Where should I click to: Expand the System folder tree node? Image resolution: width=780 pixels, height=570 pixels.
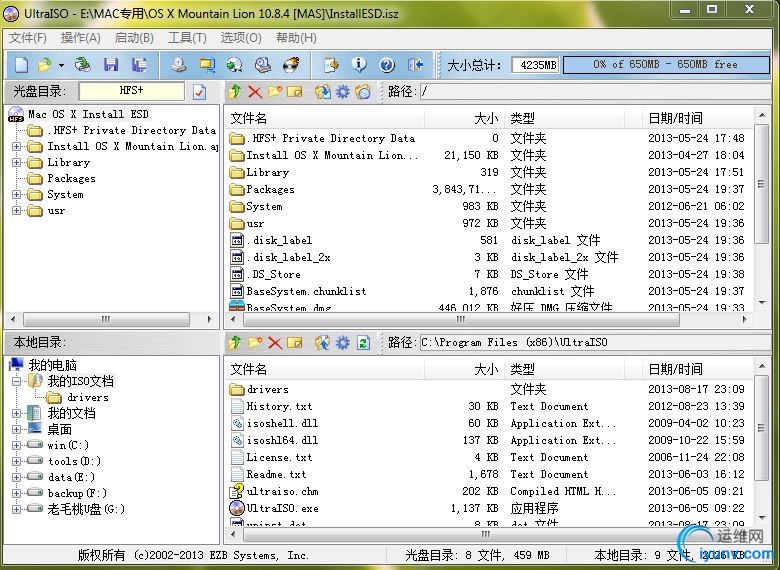pyautogui.click(x=16, y=194)
